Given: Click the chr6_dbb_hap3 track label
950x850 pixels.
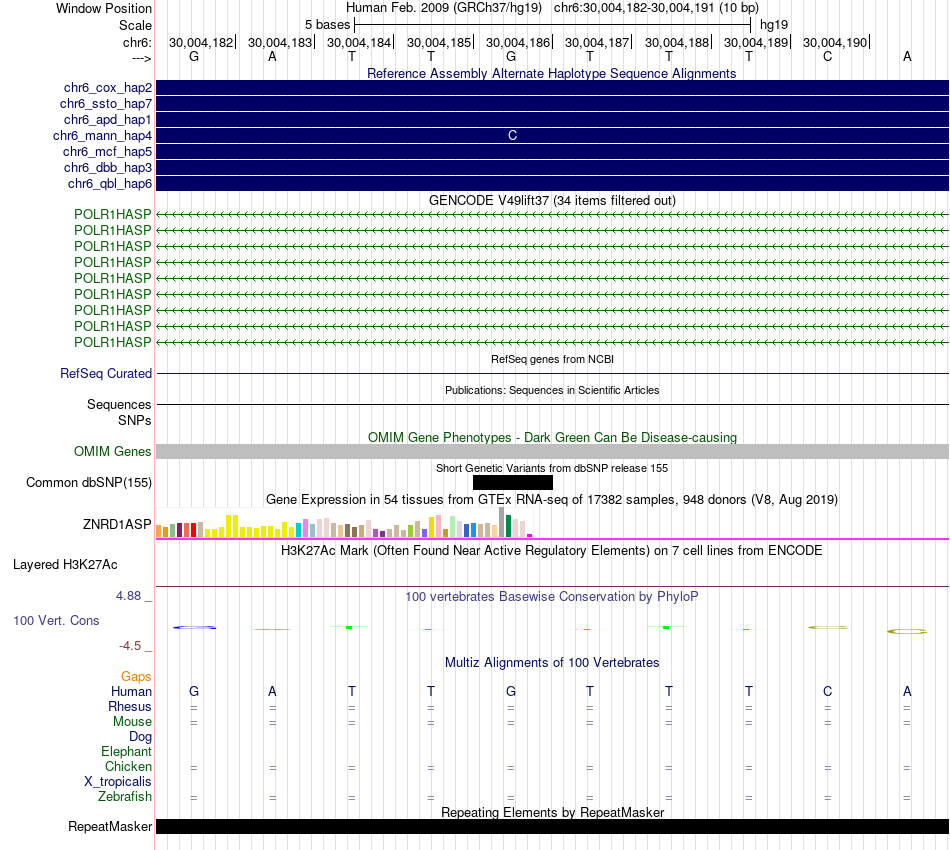Looking at the screenshot, I should 108,167.
